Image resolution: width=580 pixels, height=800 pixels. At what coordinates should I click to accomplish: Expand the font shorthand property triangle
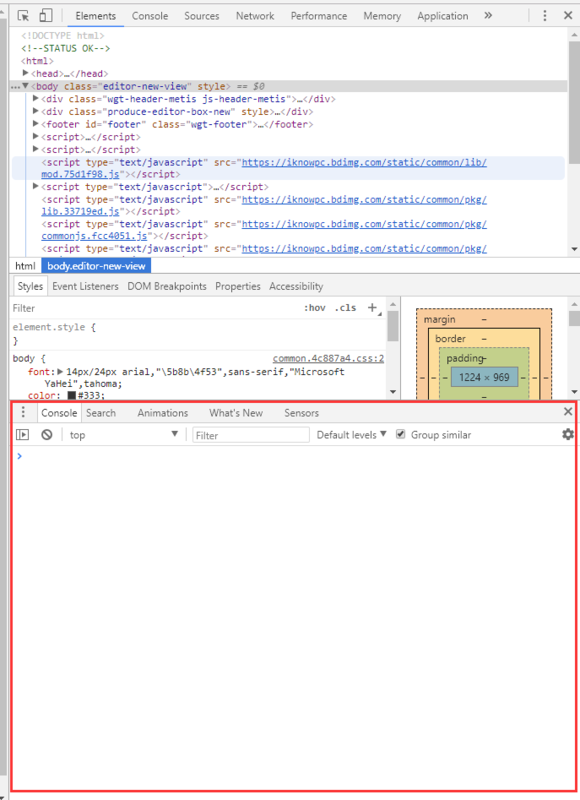pyautogui.click(x=60, y=371)
